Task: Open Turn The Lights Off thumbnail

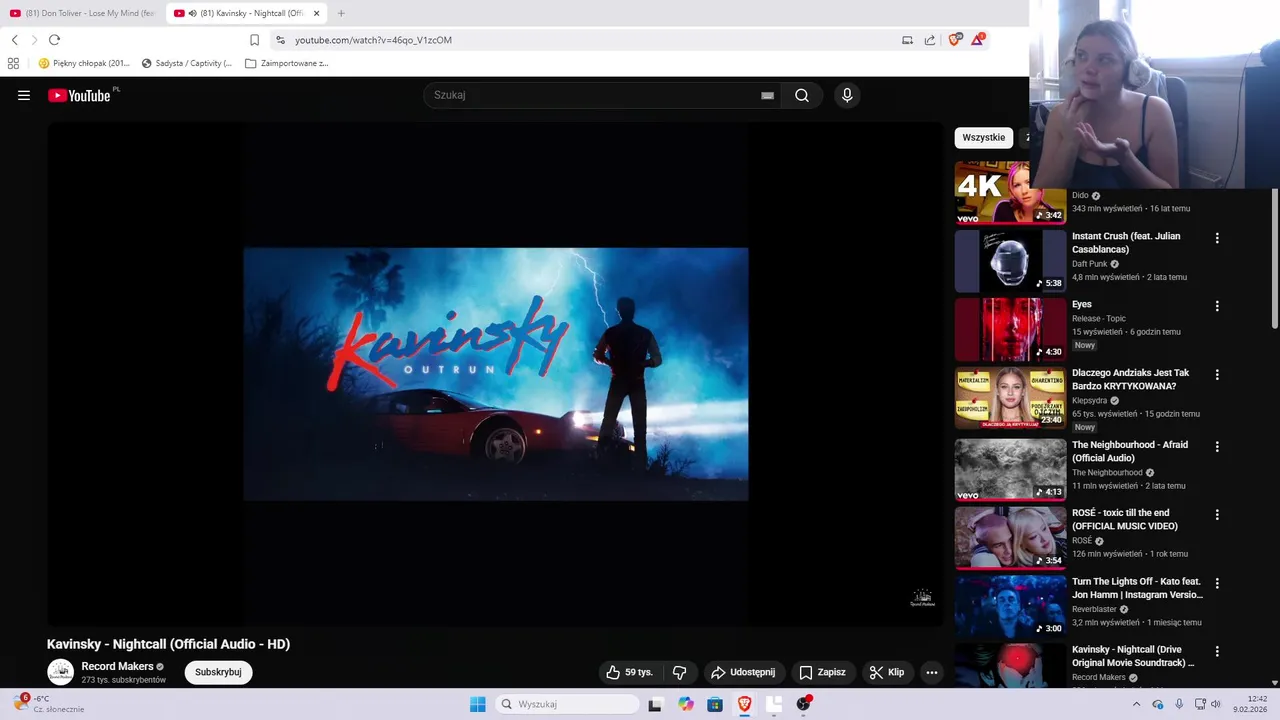Action: coord(1010,606)
